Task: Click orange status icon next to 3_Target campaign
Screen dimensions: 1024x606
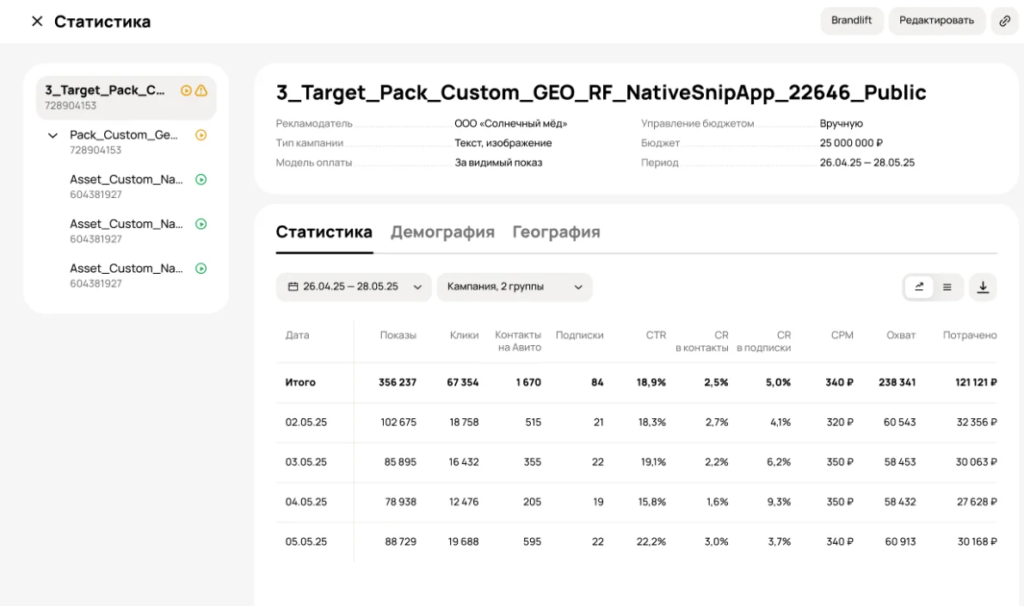Action: tap(187, 89)
